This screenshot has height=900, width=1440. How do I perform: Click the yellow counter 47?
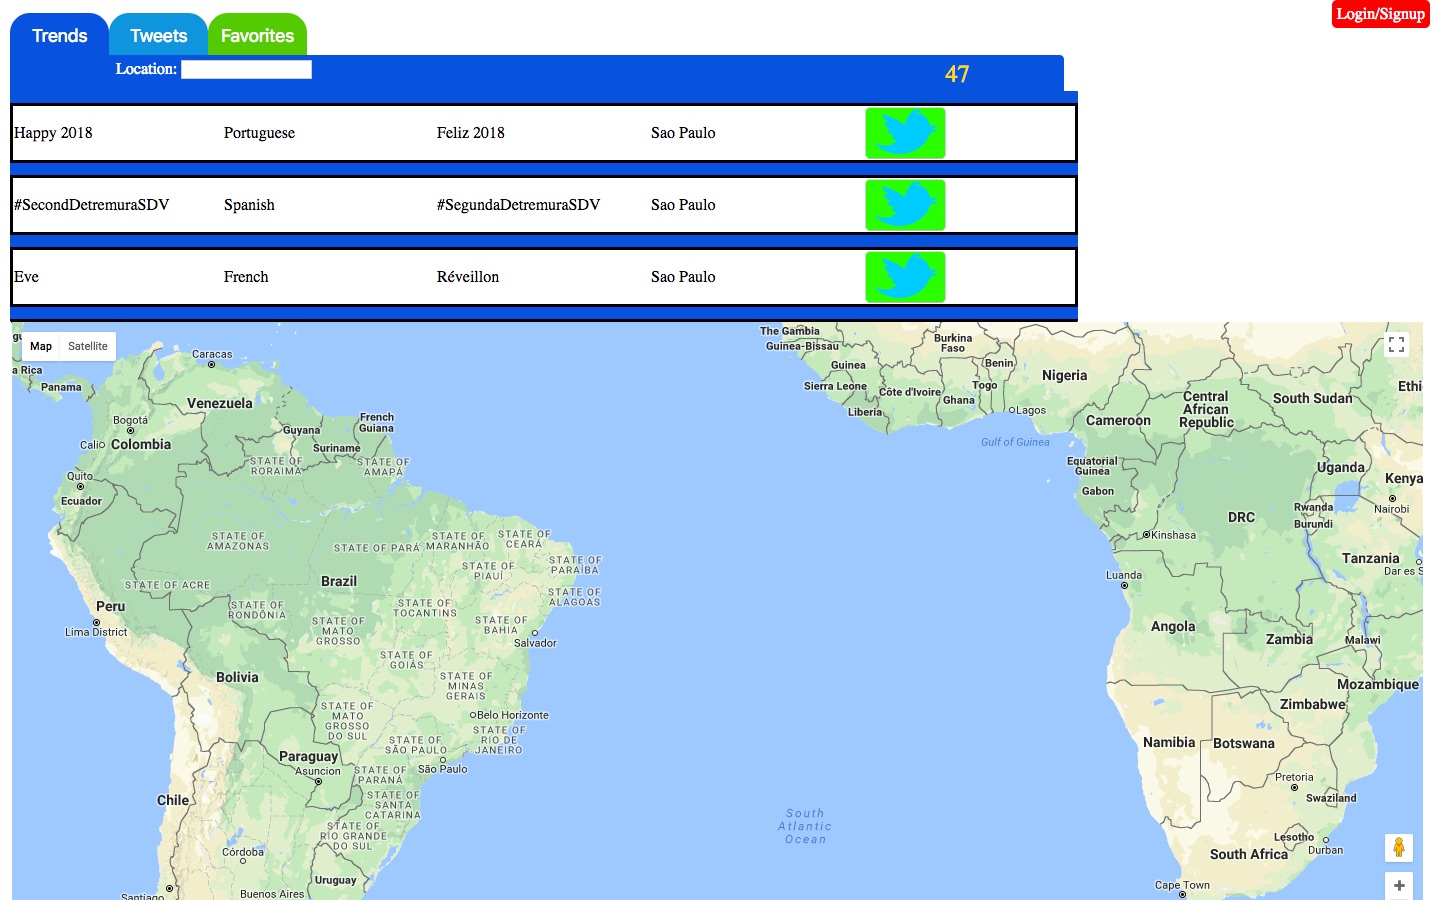957,74
